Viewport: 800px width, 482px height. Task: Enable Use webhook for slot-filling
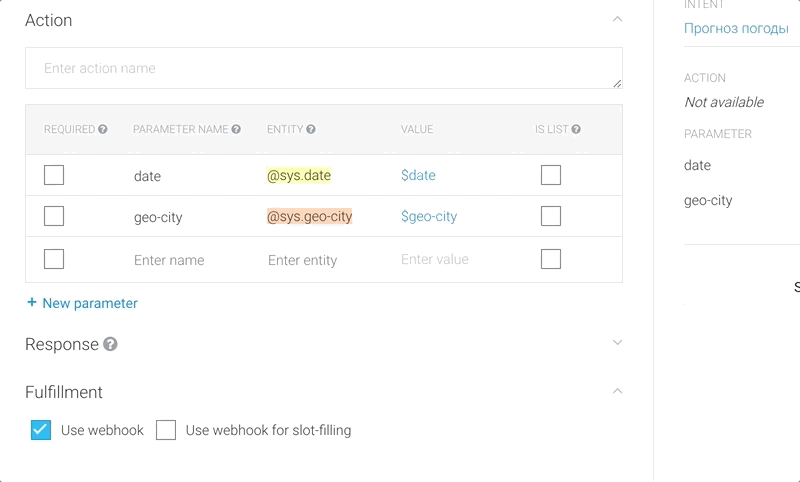pos(166,430)
